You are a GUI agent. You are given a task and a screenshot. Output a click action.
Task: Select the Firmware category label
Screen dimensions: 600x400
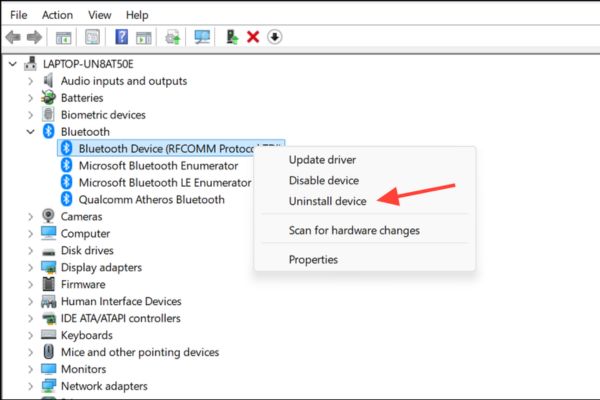tap(83, 284)
